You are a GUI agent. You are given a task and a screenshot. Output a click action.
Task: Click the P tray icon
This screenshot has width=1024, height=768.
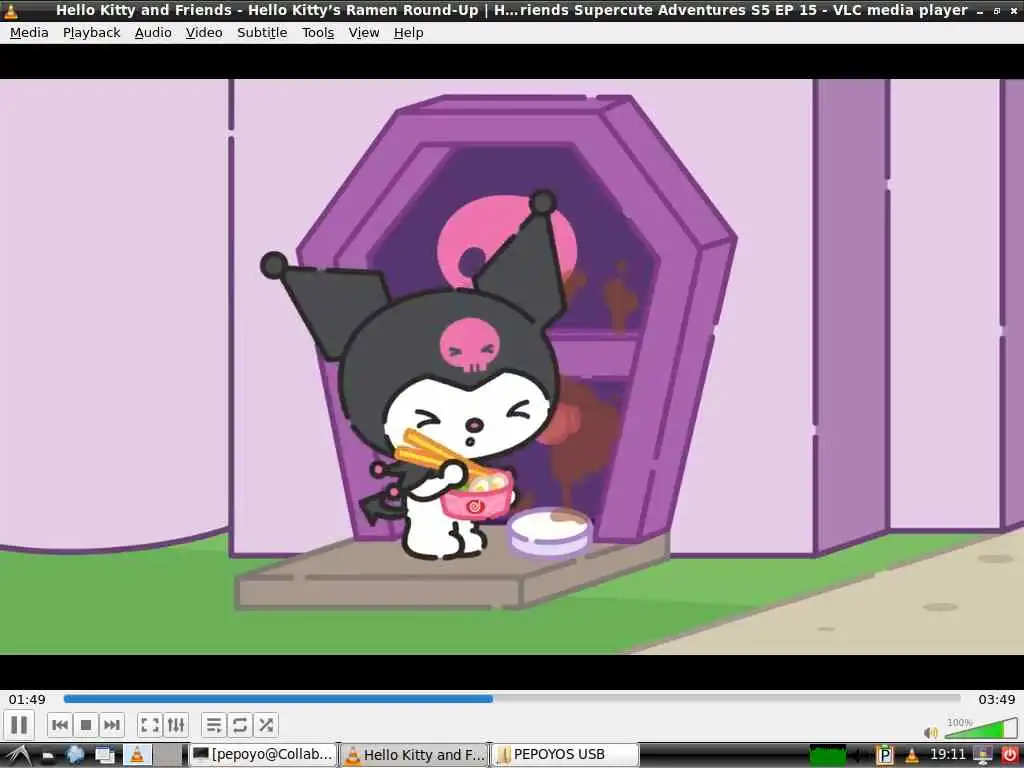pos(885,756)
